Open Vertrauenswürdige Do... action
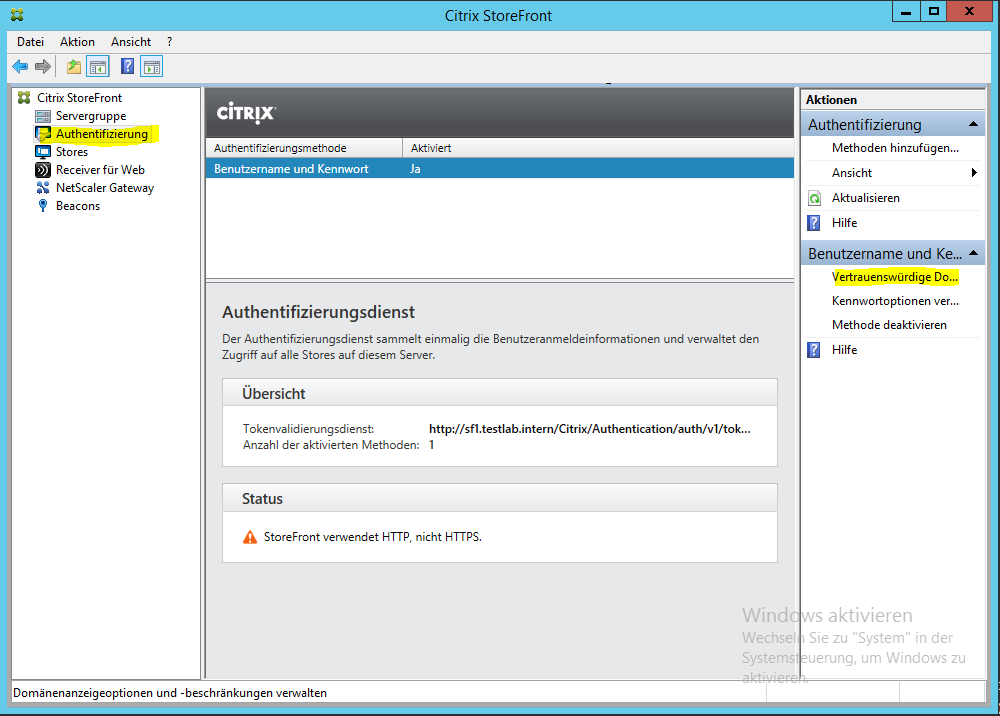 point(895,277)
